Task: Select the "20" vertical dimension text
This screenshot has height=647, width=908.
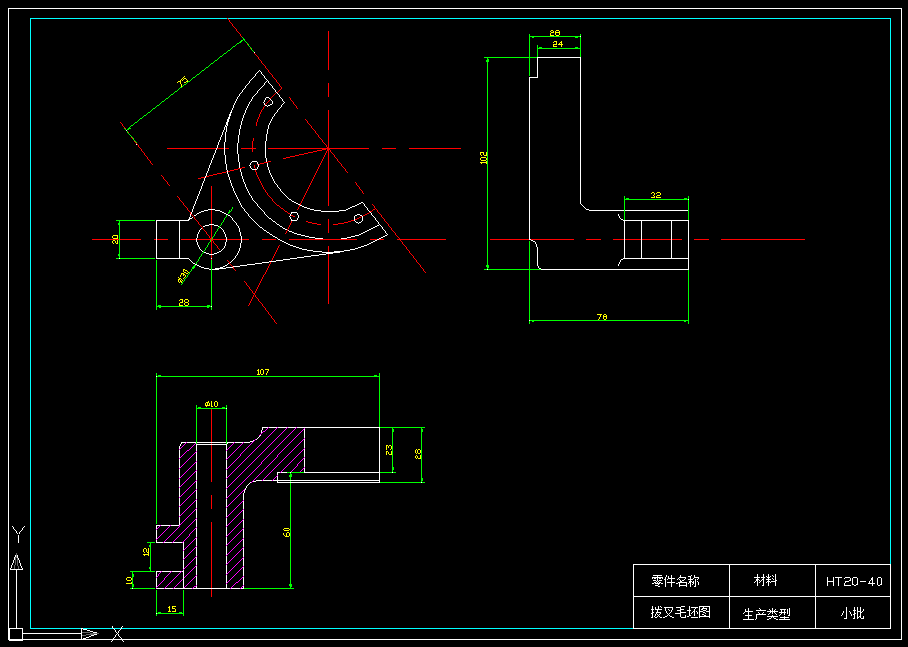Action: coord(115,239)
